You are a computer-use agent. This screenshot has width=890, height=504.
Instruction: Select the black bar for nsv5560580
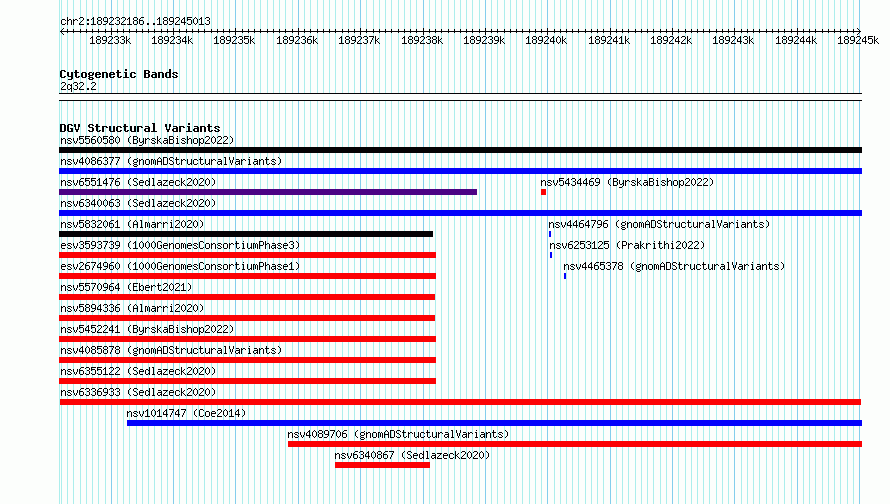[x=460, y=150]
